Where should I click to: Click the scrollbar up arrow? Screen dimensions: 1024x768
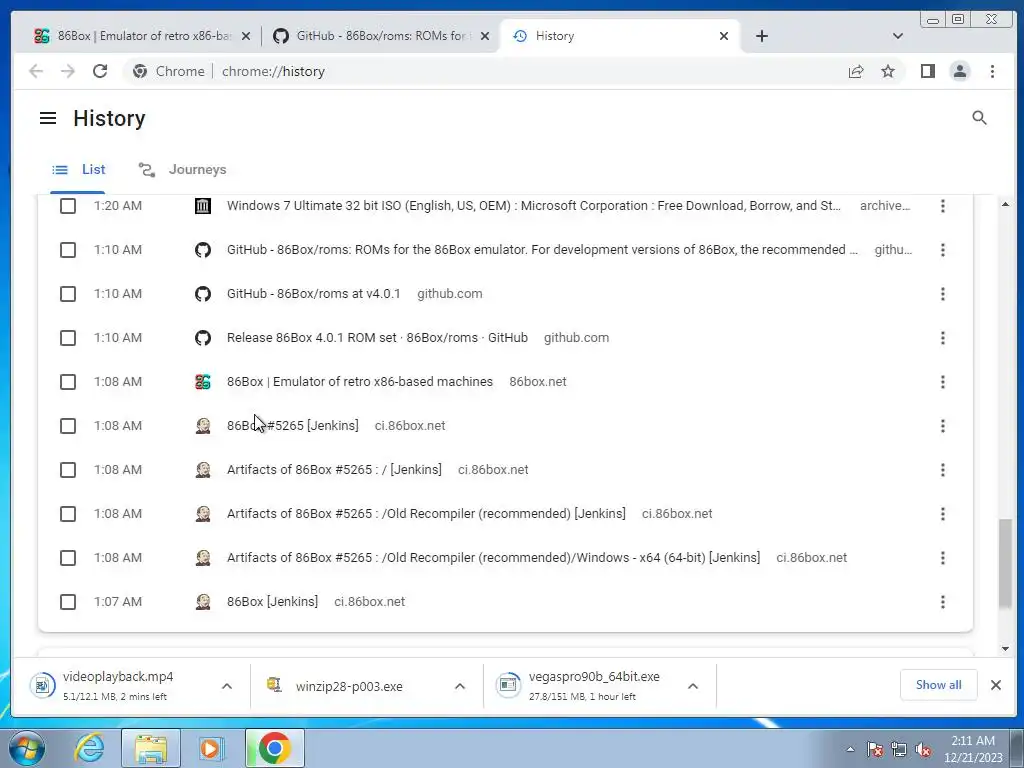click(1005, 204)
